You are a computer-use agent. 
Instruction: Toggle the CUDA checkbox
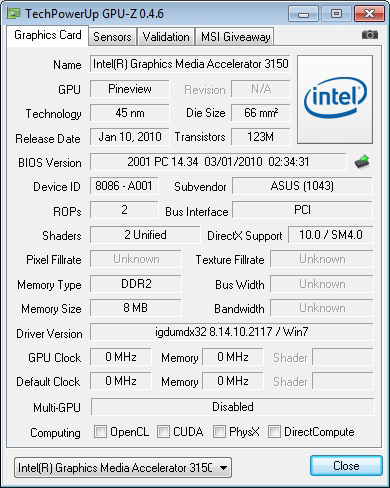pos(163,431)
